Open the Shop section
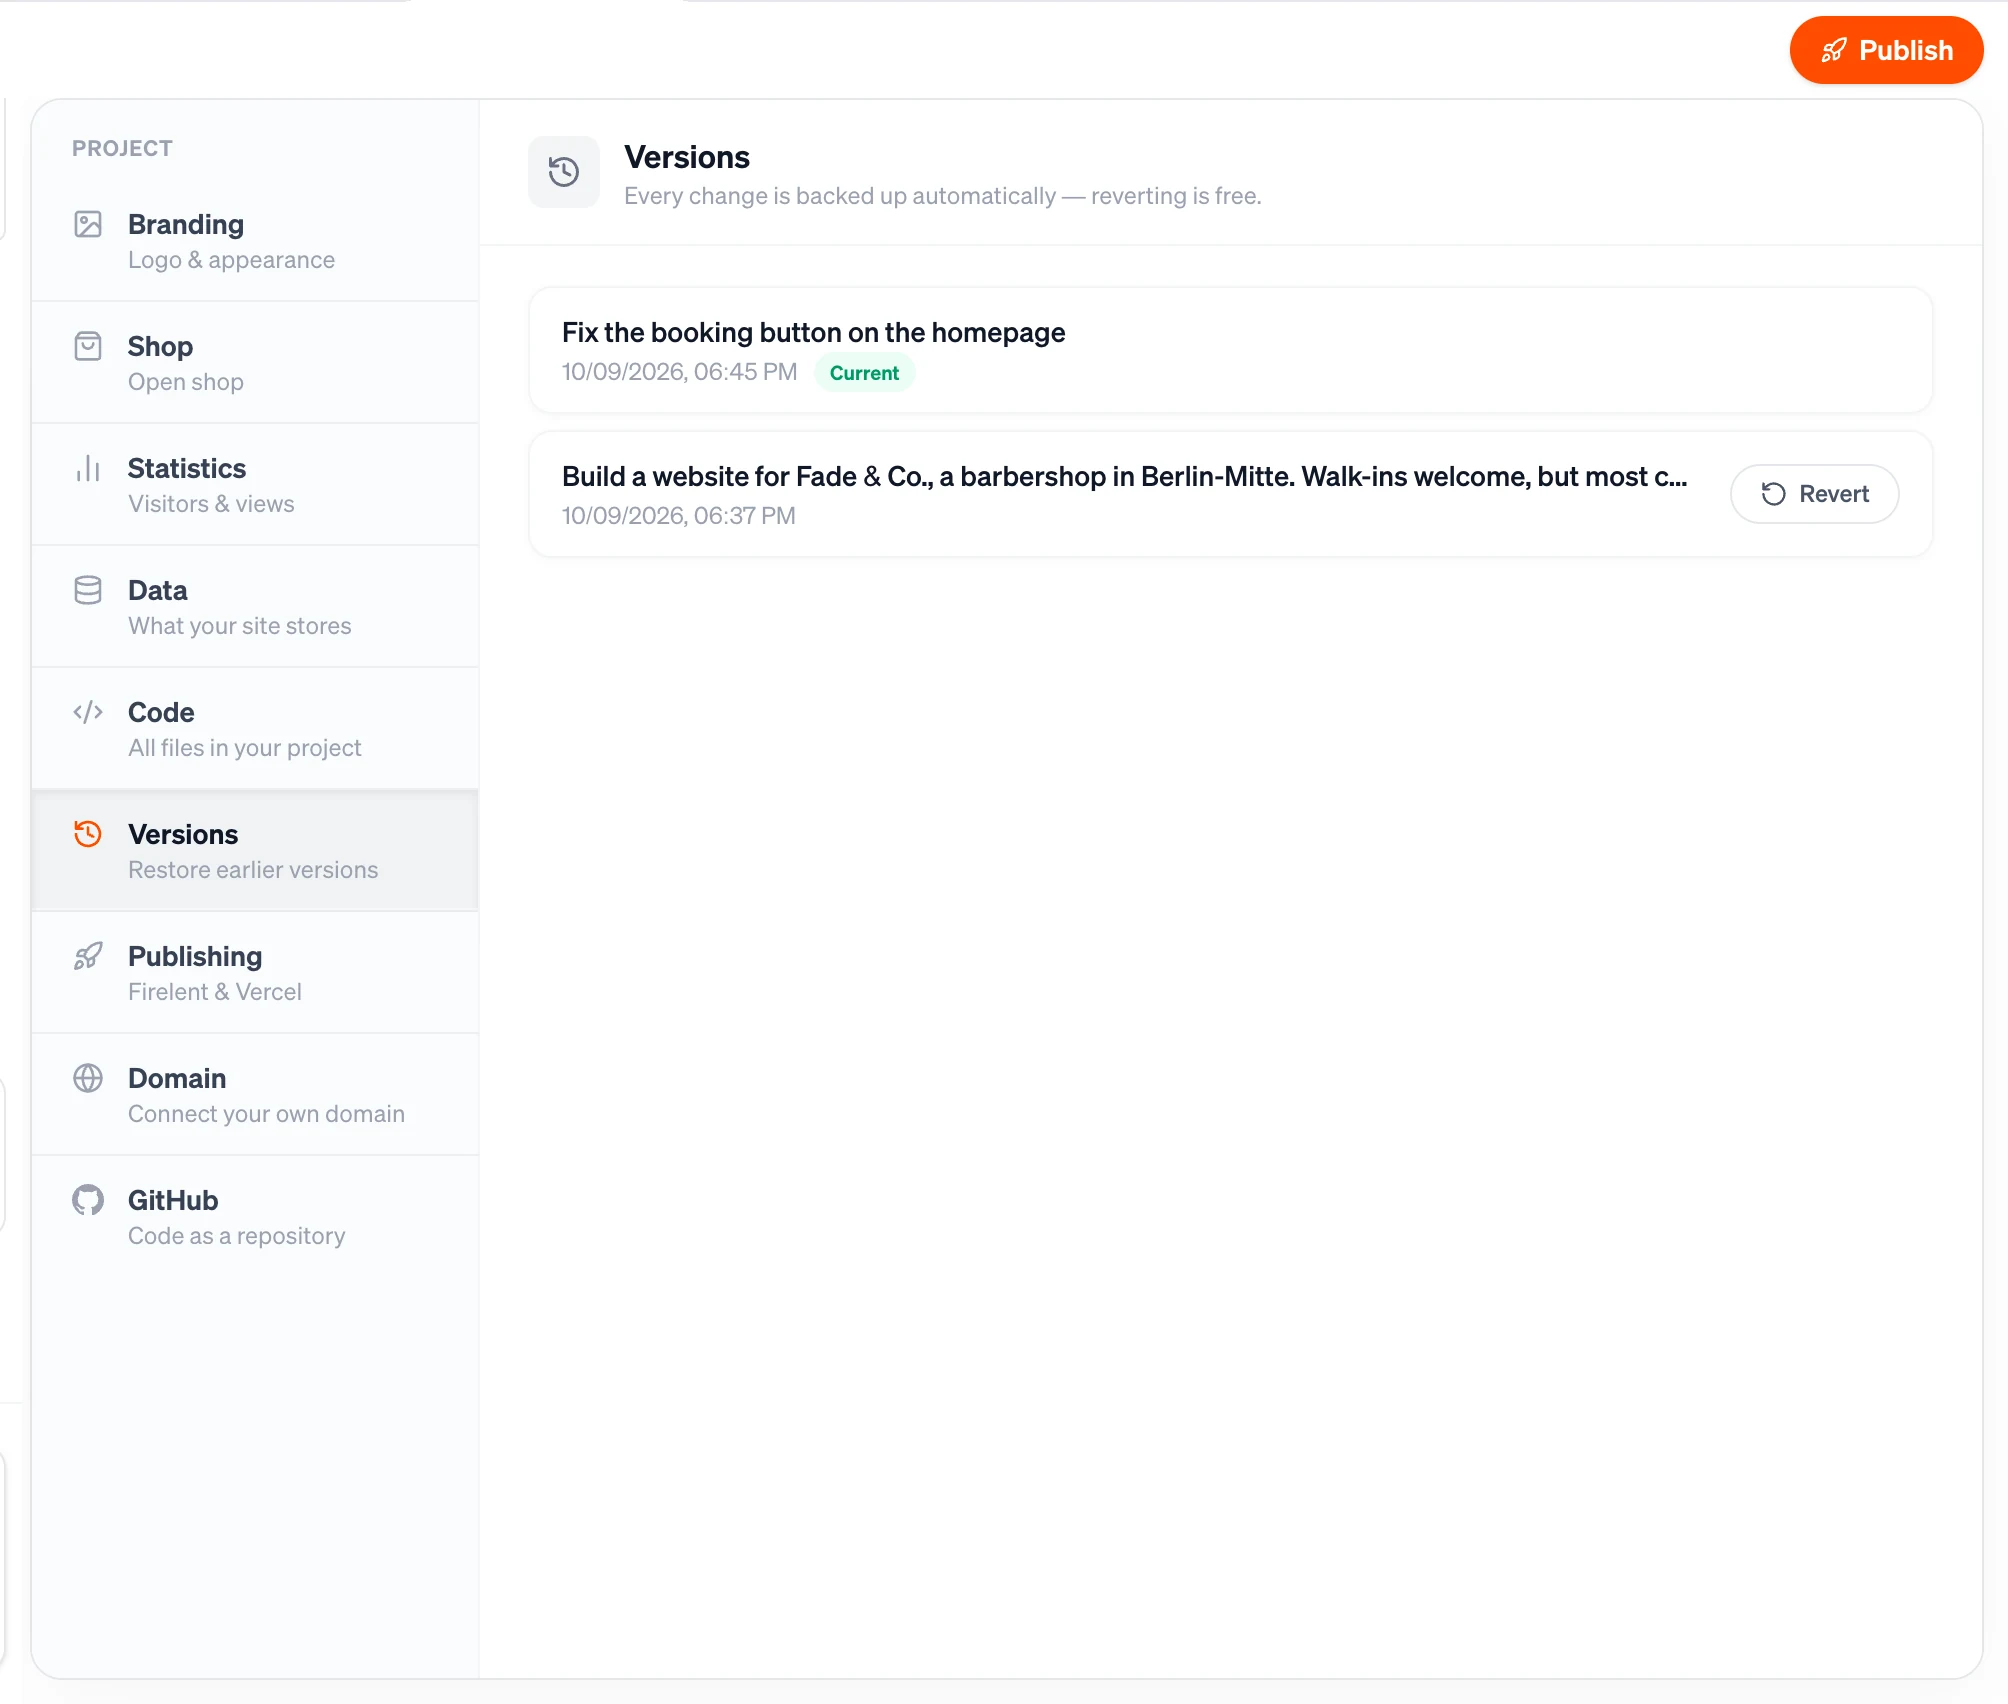 pyautogui.click(x=255, y=363)
